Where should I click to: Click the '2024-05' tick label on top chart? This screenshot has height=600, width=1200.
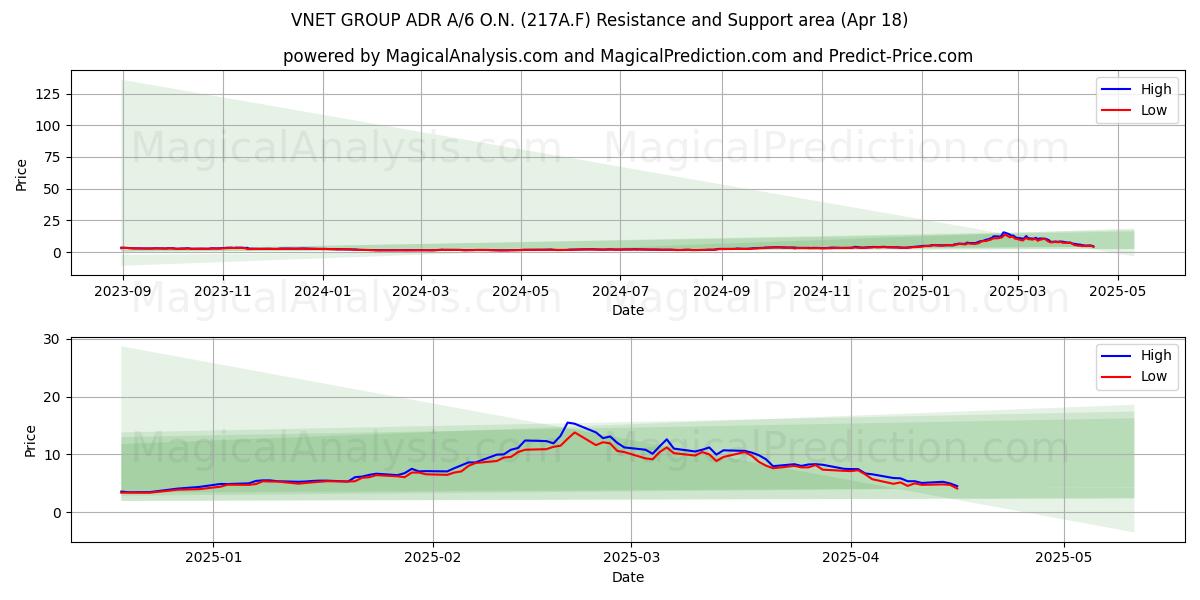pyautogui.click(x=521, y=291)
